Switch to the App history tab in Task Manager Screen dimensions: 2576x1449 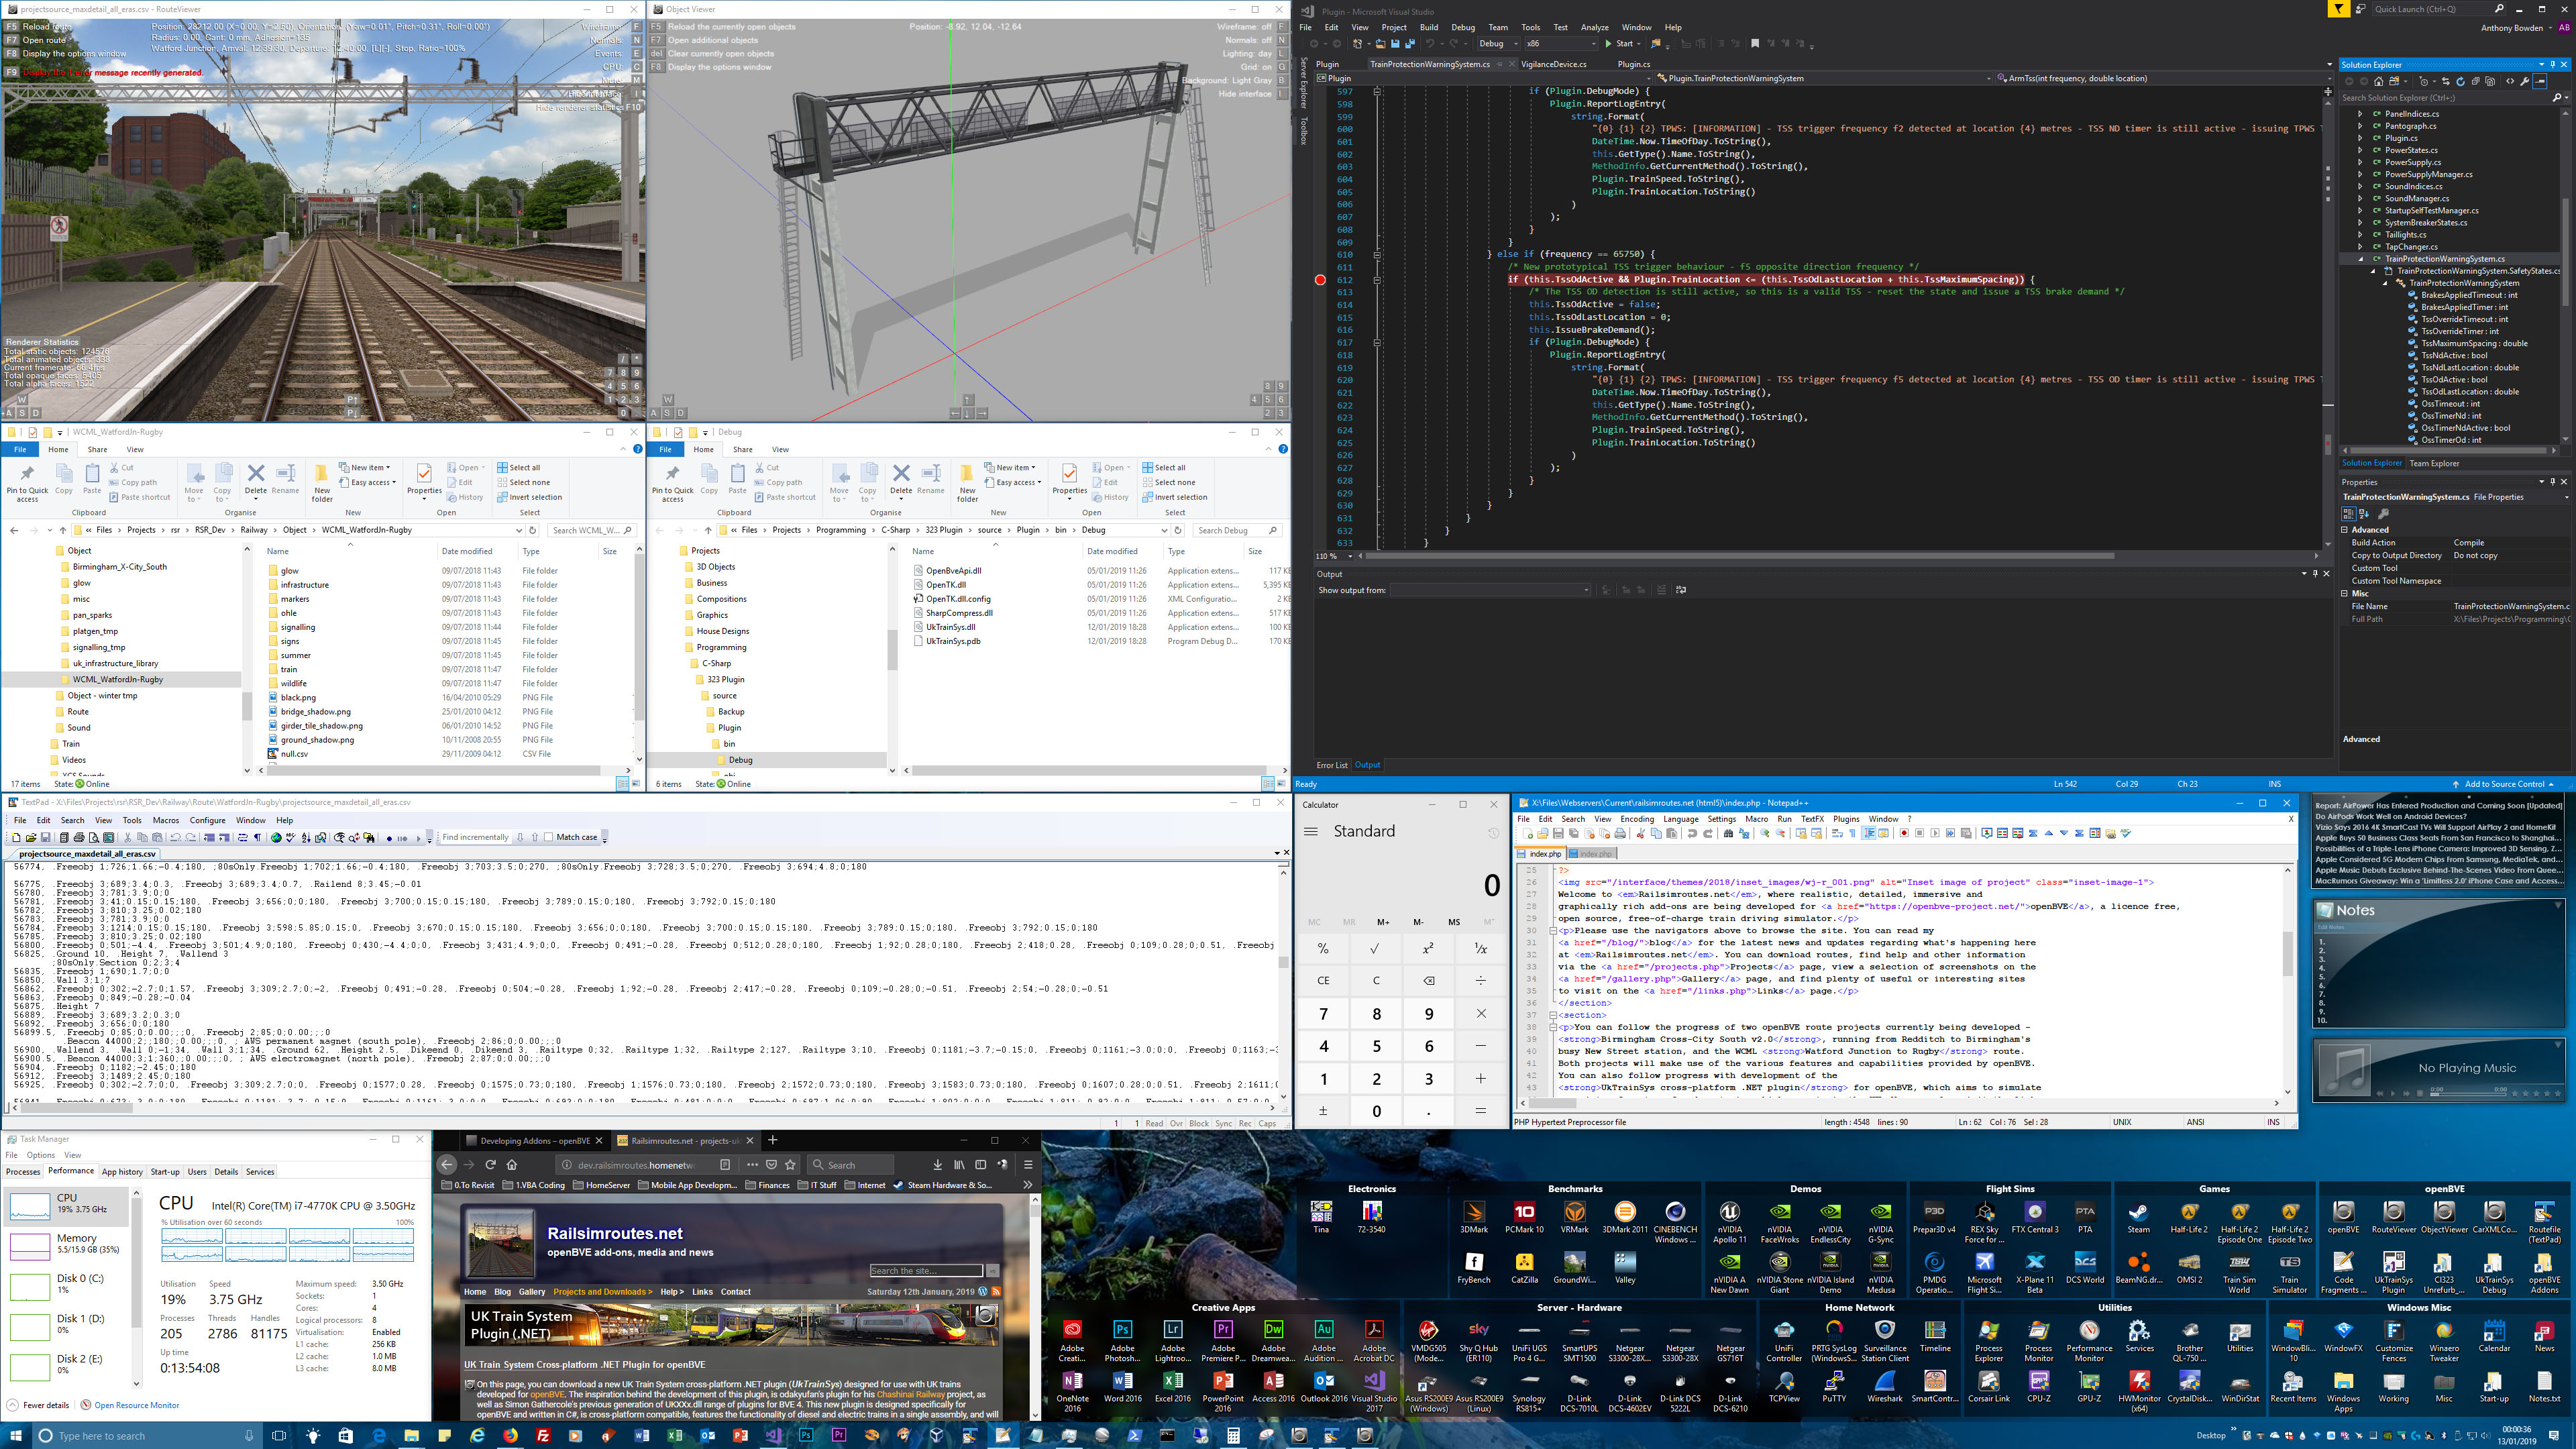(x=122, y=1172)
